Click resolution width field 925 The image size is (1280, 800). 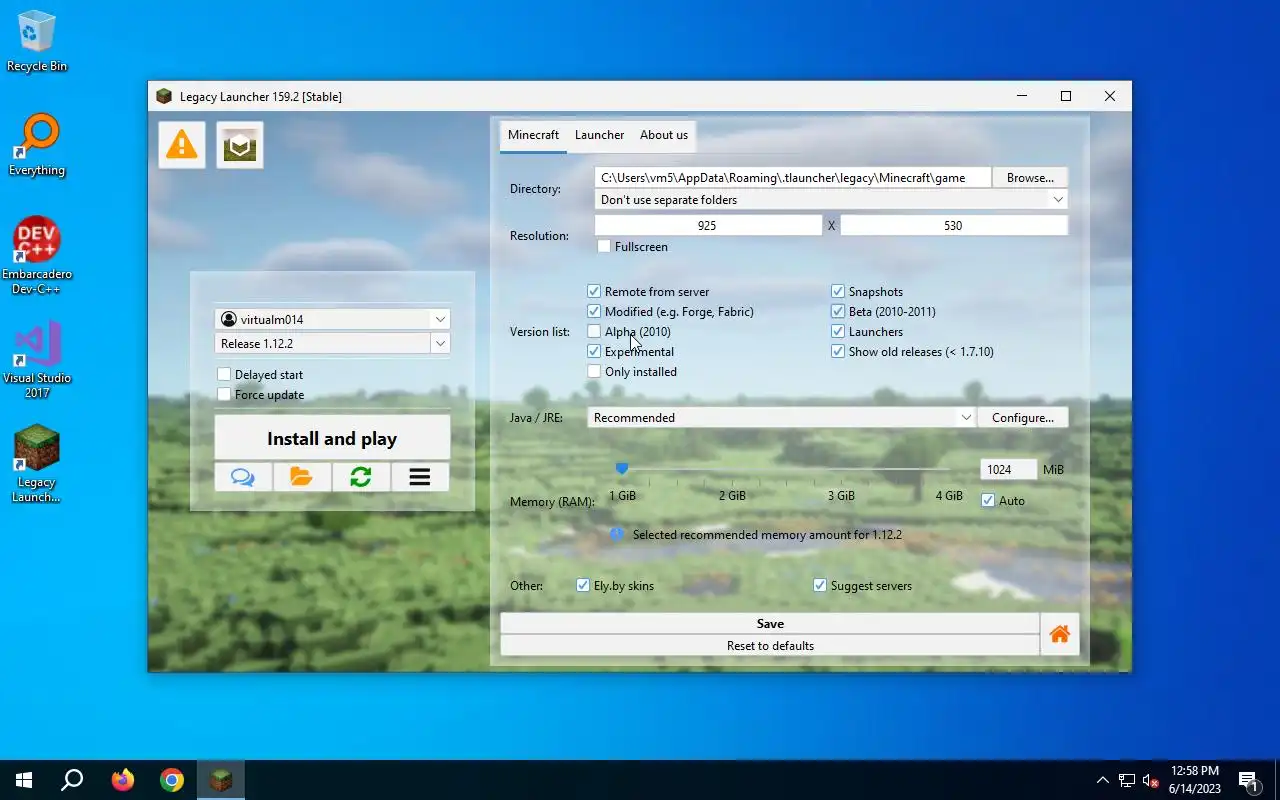[x=708, y=225]
